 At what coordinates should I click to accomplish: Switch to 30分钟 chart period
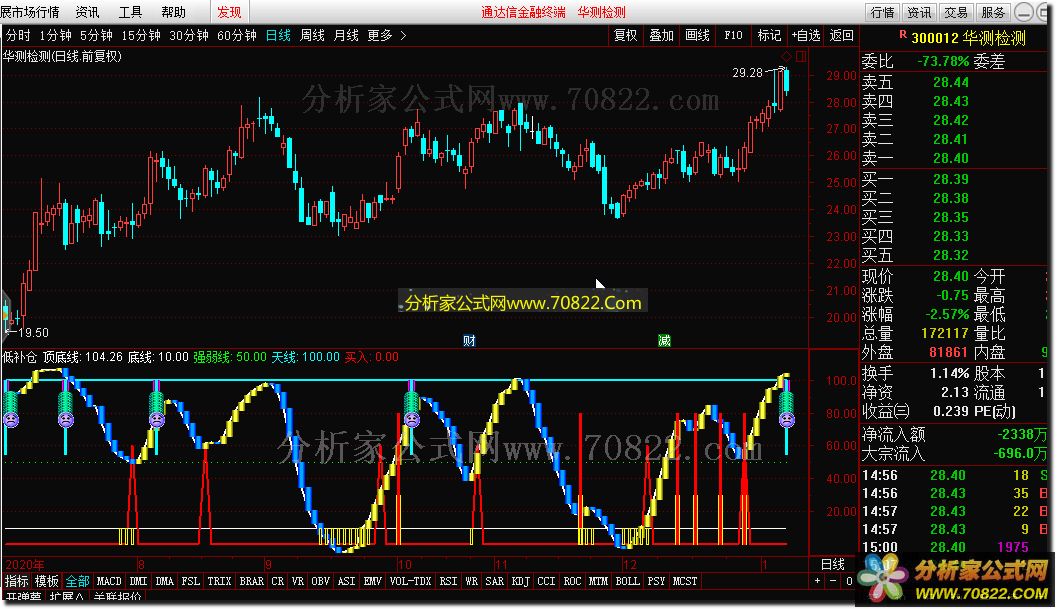click(x=189, y=35)
